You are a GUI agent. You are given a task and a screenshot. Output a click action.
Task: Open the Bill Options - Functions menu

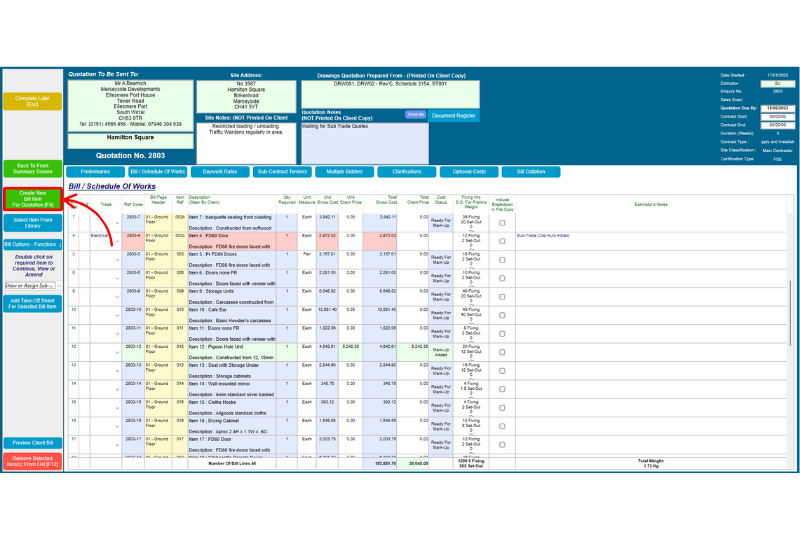33,244
